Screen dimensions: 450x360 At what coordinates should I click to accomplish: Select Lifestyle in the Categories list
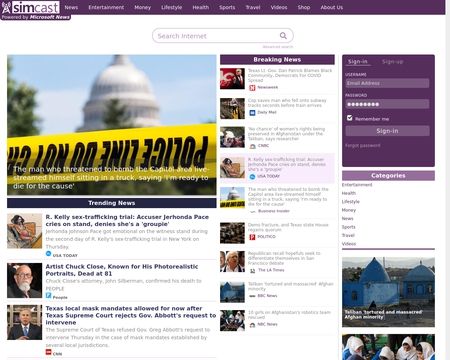click(x=351, y=202)
